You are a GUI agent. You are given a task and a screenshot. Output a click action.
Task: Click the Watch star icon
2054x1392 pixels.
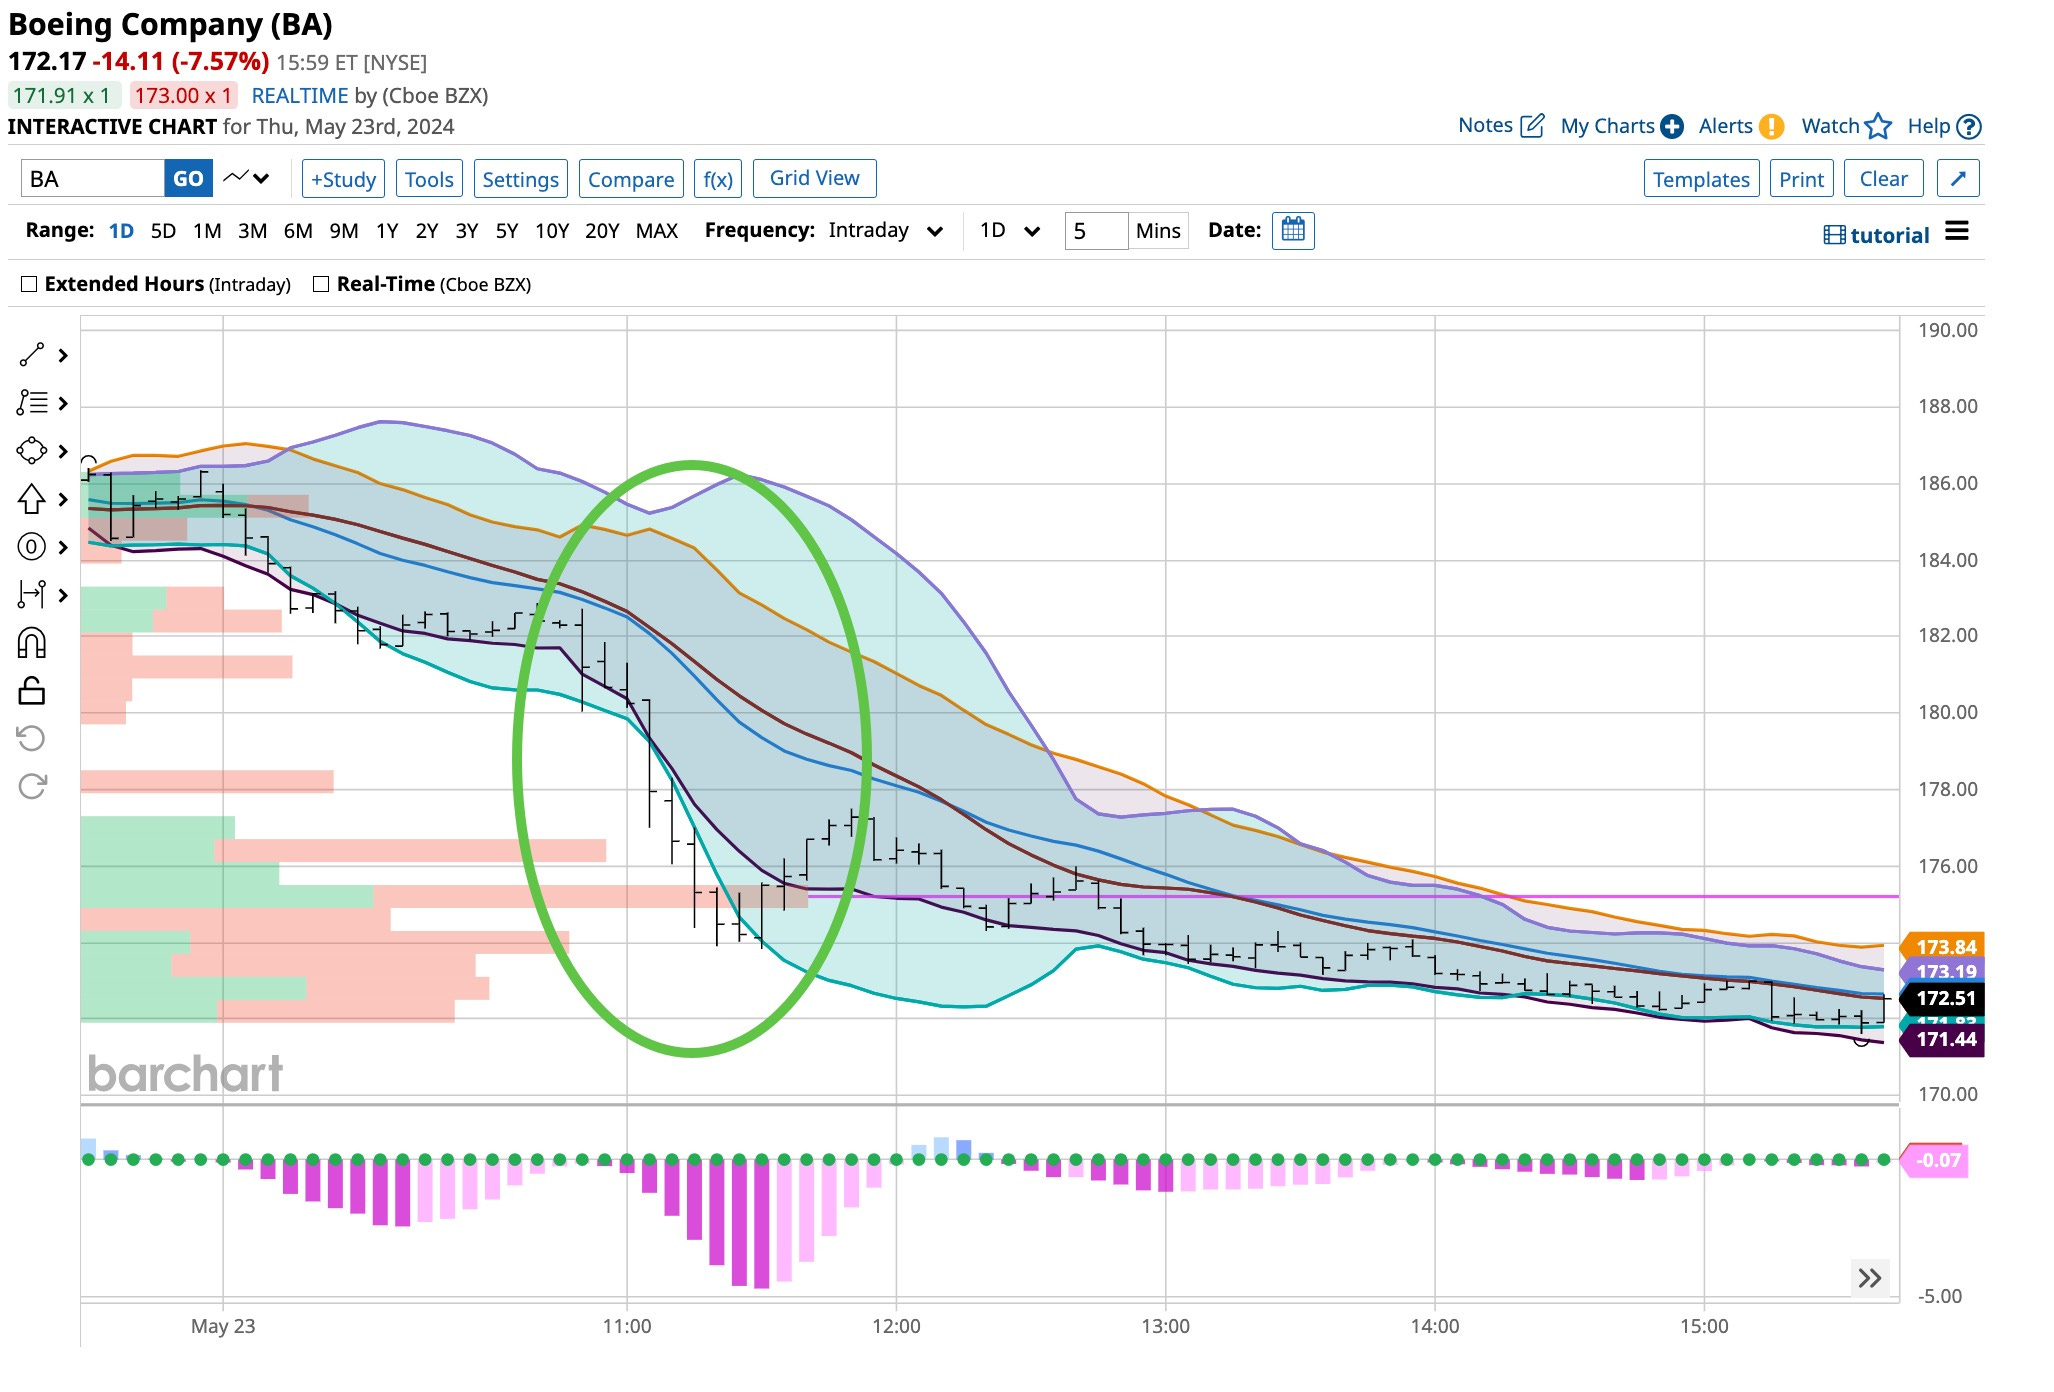coord(1878,126)
